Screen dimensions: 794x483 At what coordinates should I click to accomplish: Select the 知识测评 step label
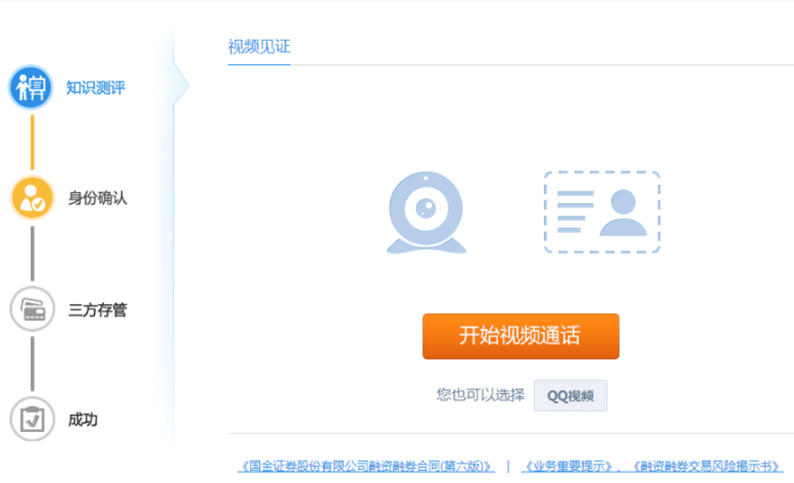coord(96,88)
